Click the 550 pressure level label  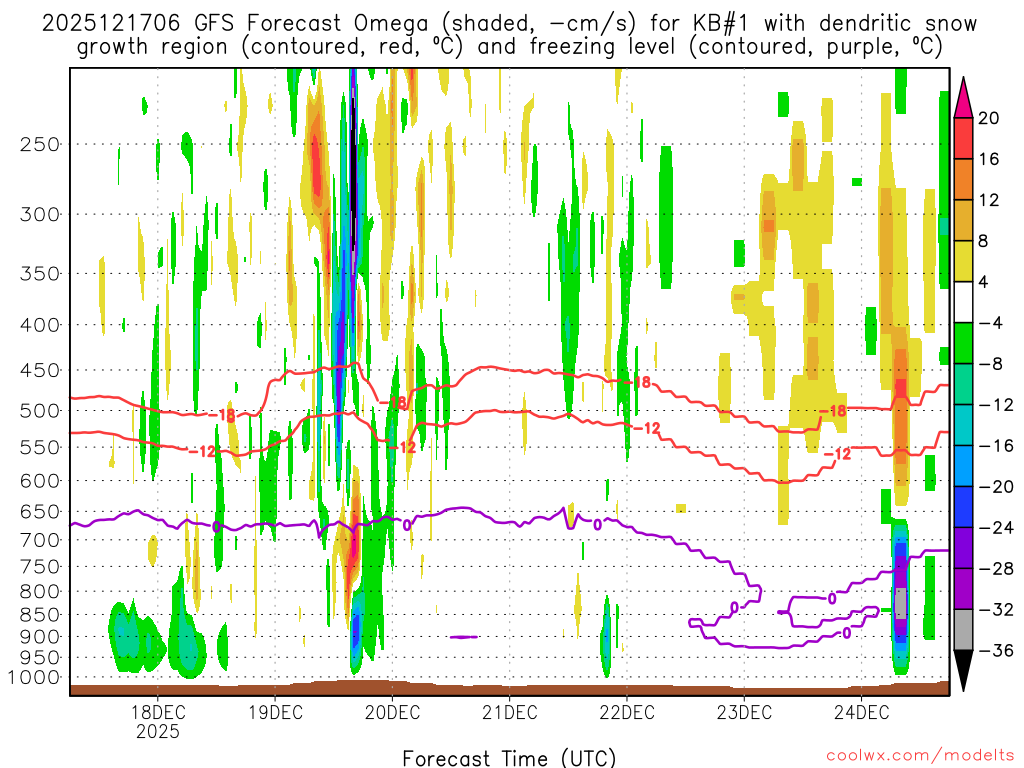click(40, 447)
